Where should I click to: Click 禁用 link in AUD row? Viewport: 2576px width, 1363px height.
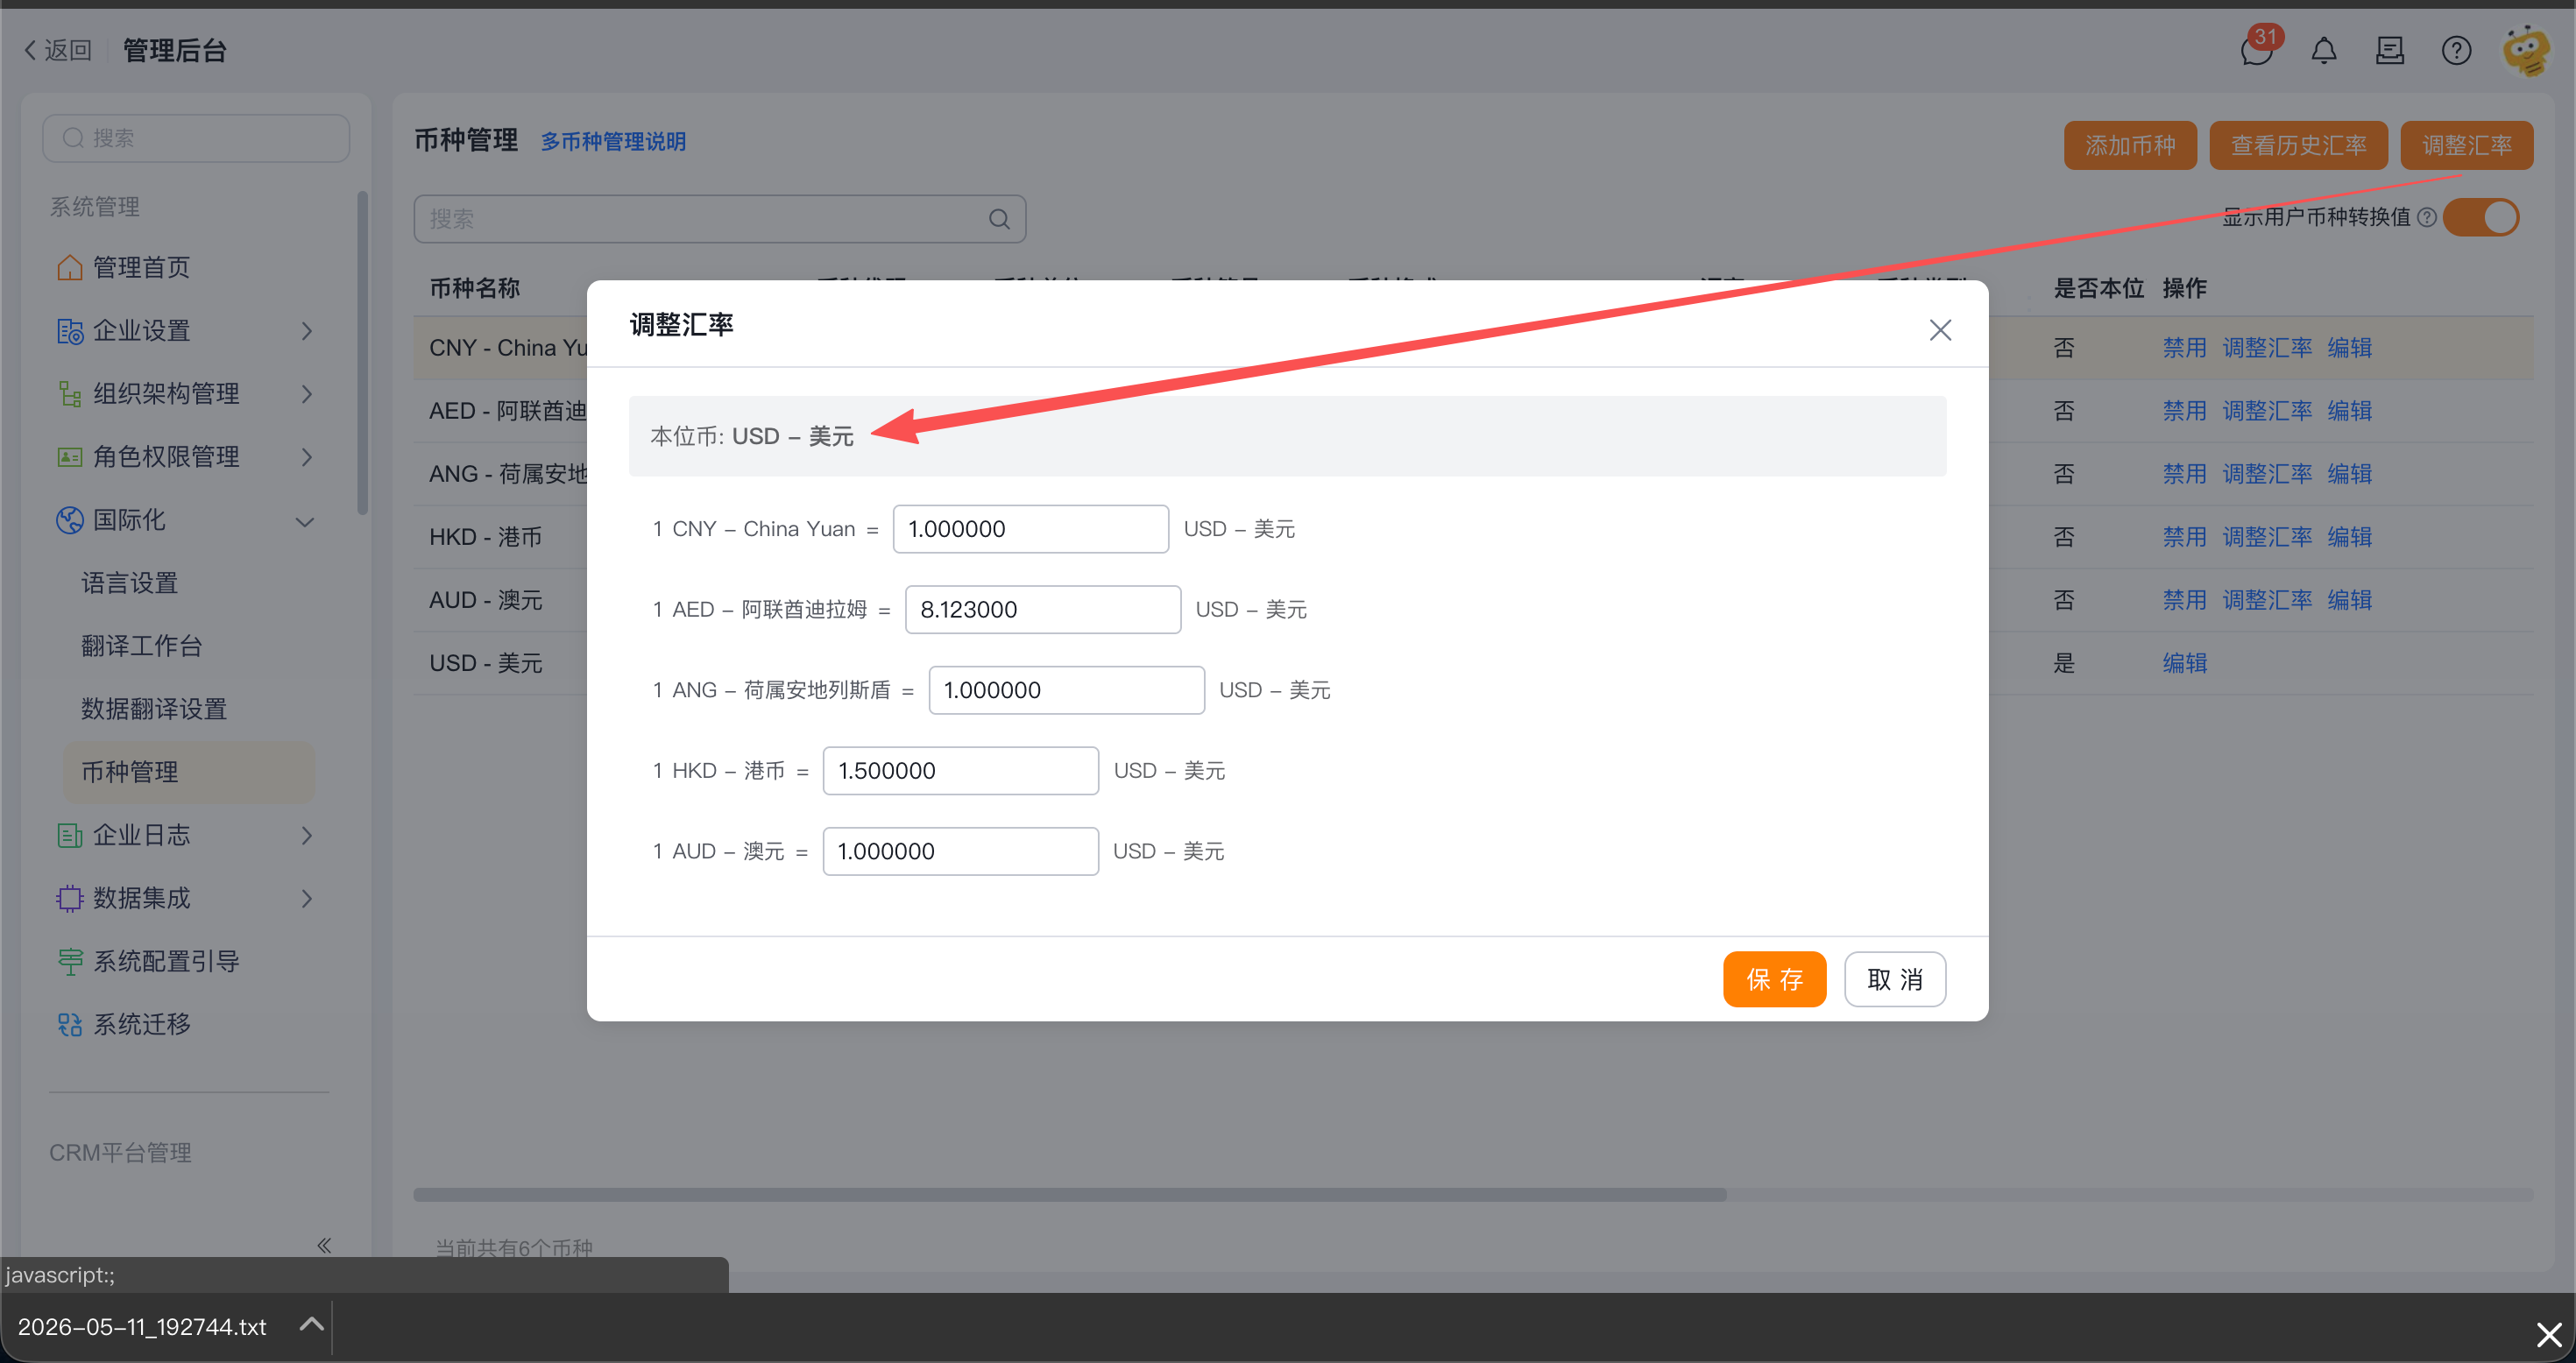[x=2184, y=599]
